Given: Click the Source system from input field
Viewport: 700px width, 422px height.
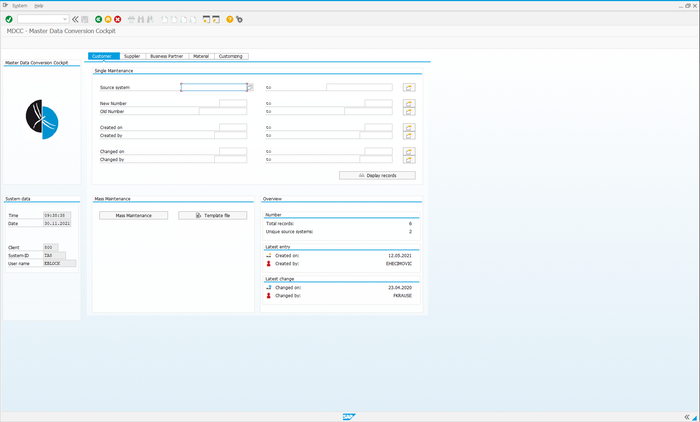Looking at the screenshot, I should click(214, 88).
